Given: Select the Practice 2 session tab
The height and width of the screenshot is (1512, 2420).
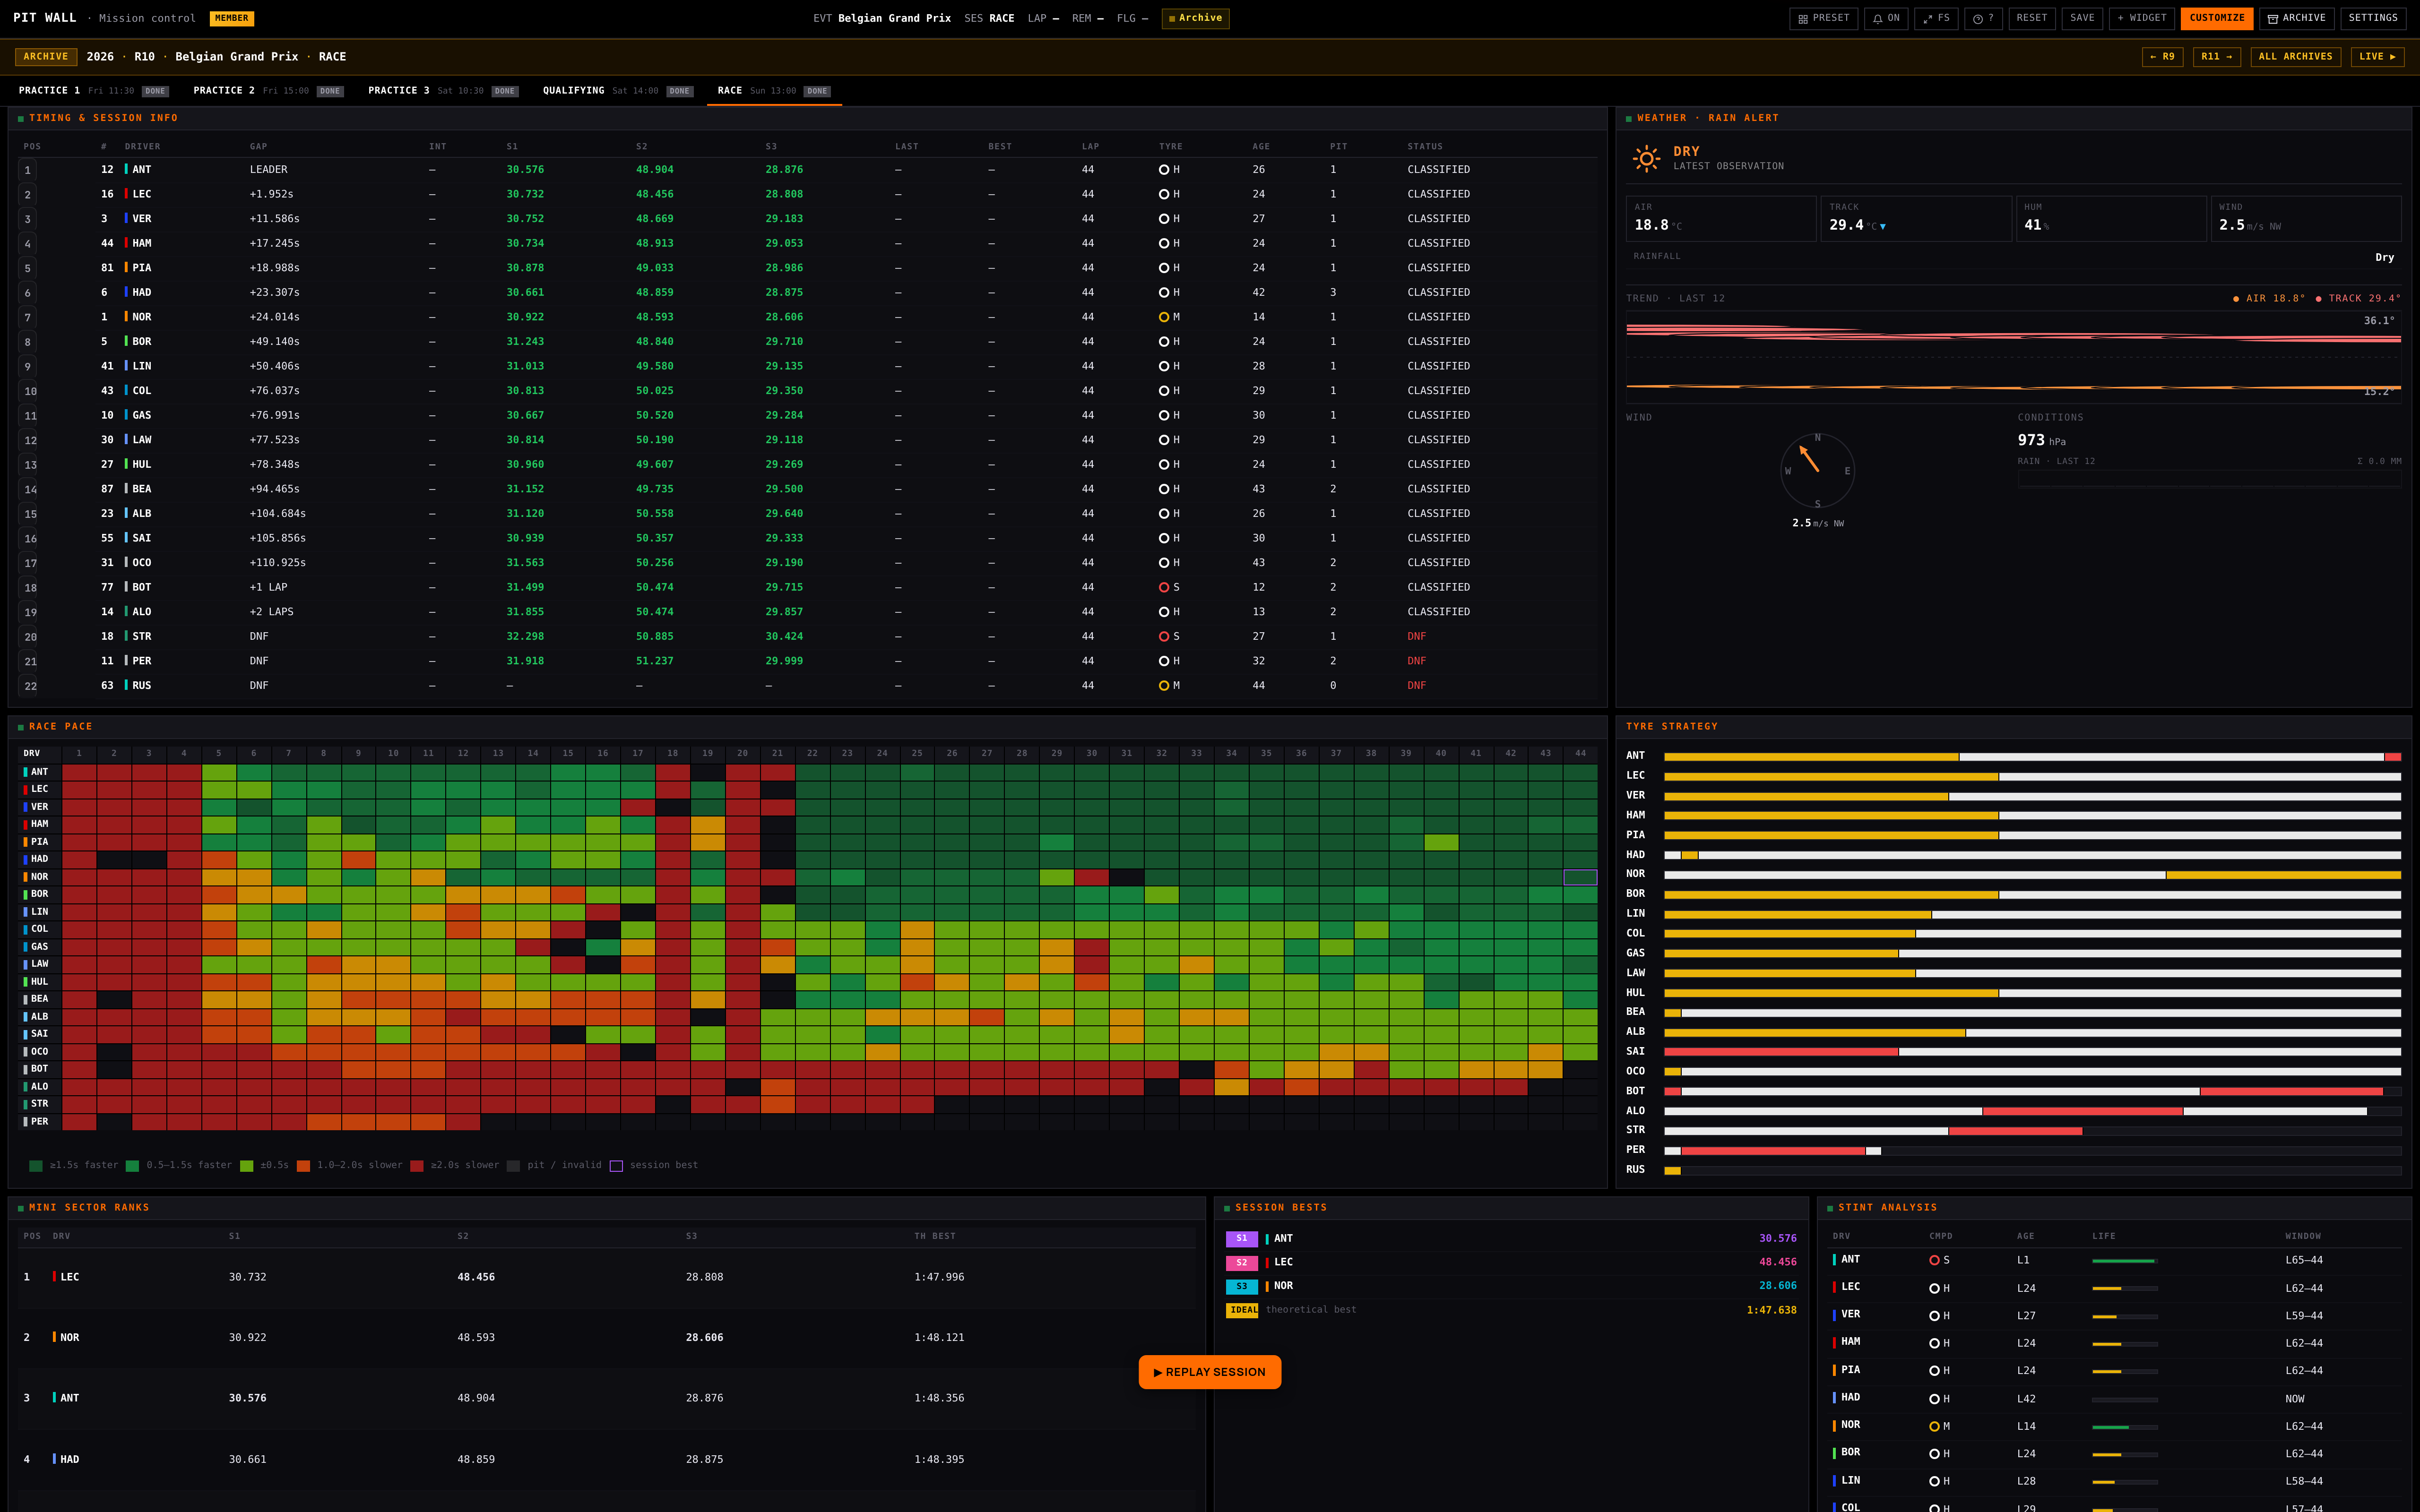Looking at the screenshot, I should [x=268, y=91].
